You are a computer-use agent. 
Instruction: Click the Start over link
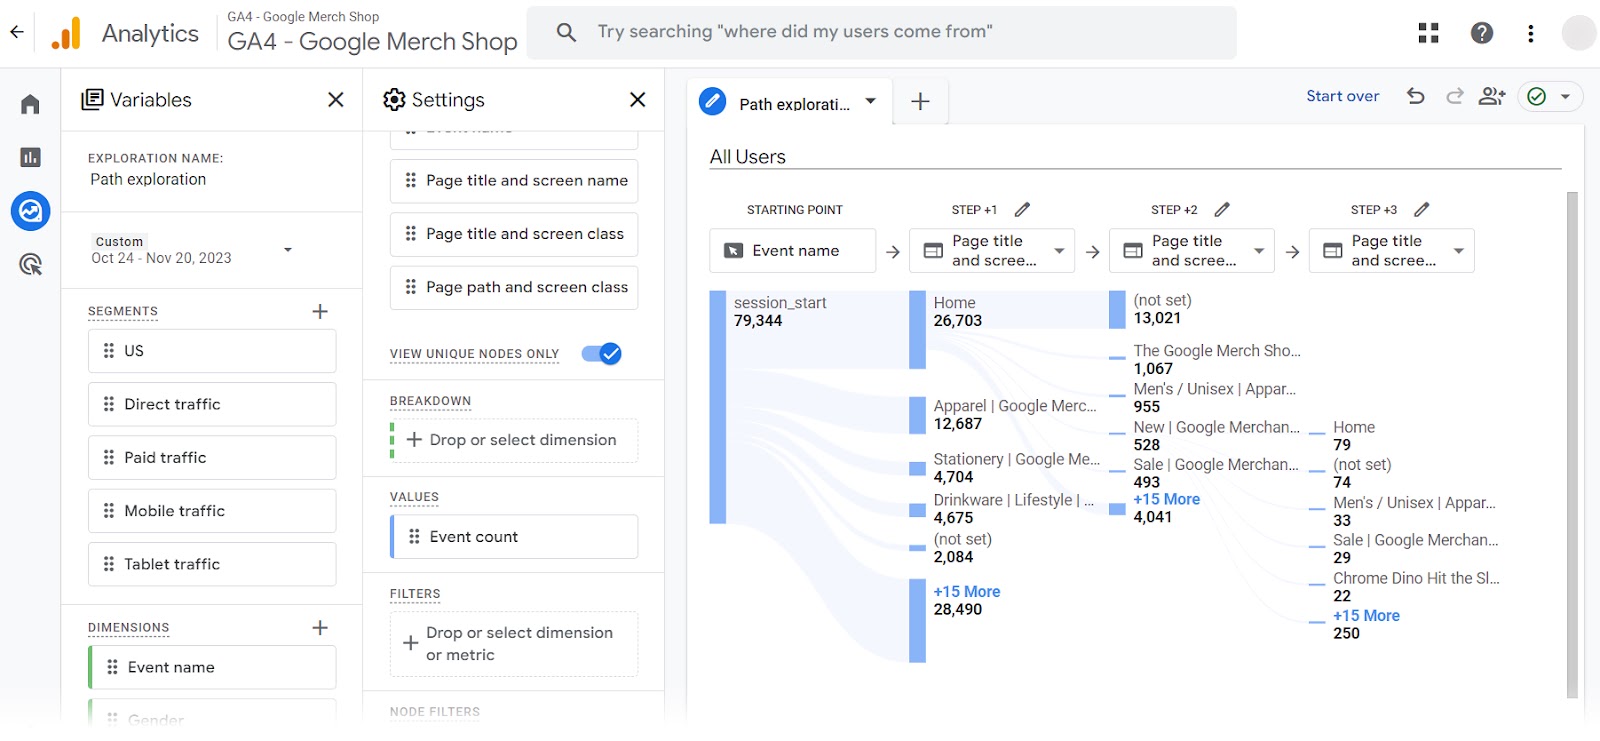pos(1342,96)
